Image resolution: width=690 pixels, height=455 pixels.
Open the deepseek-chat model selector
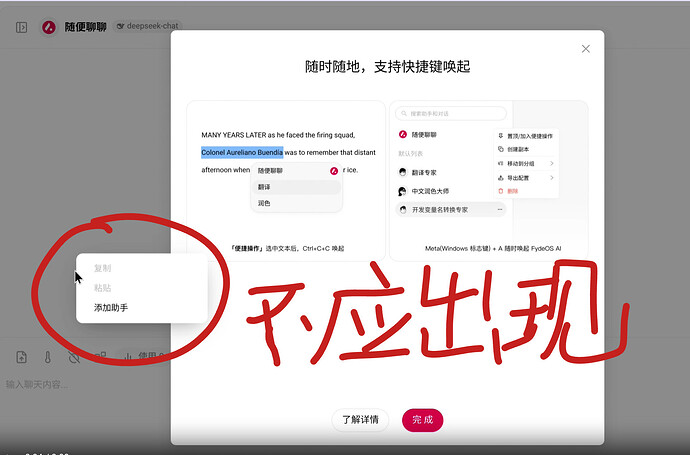pos(147,26)
